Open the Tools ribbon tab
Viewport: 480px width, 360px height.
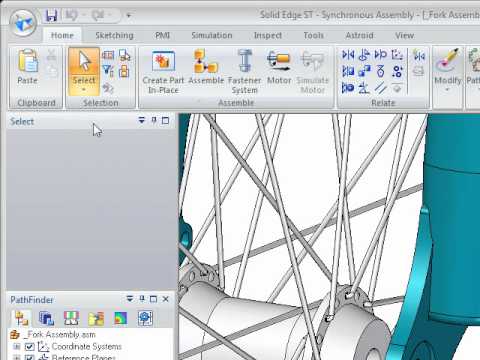(313, 35)
